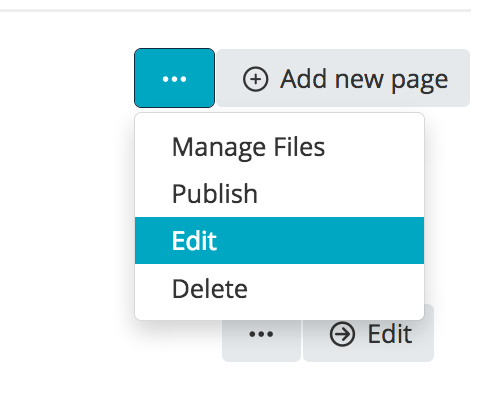The image size is (490, 408).
Task: Choose Publish in the dropdown menu
Action: coord(279,193)
